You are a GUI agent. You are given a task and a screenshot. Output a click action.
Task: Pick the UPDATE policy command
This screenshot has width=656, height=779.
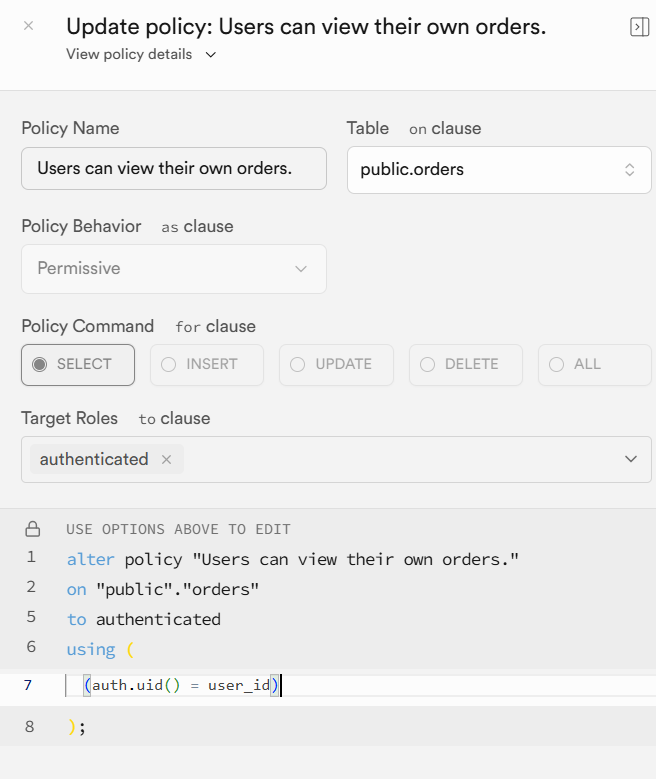click(x=336, y=365)
